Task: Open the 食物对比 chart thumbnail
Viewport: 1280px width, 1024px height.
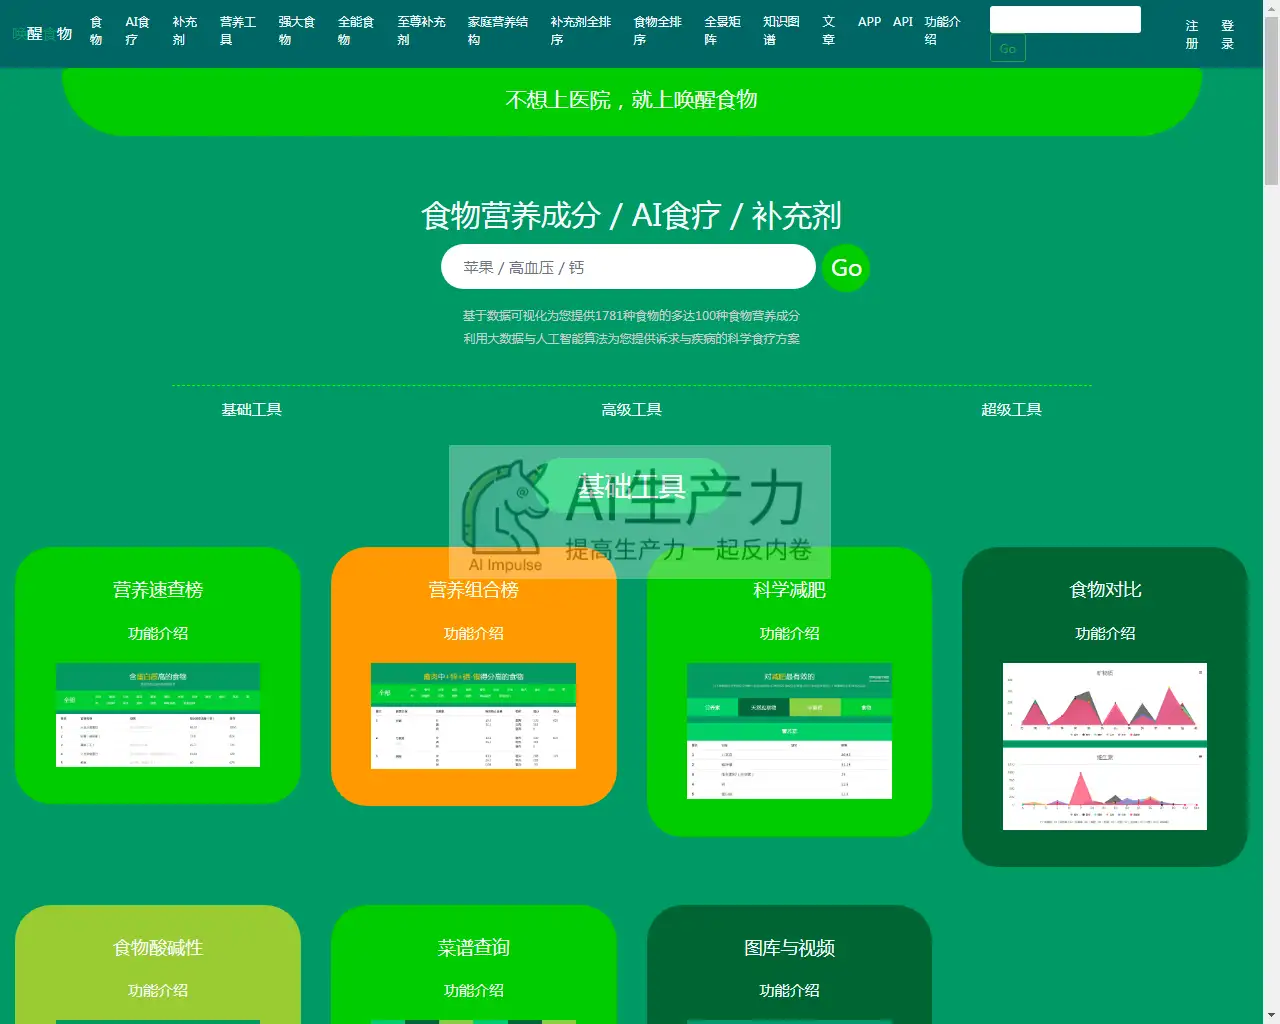Action: [x=1105, y=746]
